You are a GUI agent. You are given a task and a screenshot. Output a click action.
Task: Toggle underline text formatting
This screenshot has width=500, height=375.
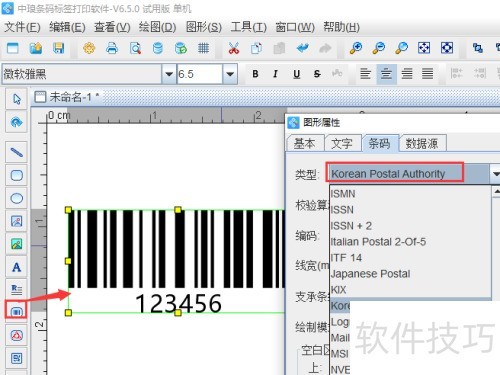point(296,74)
